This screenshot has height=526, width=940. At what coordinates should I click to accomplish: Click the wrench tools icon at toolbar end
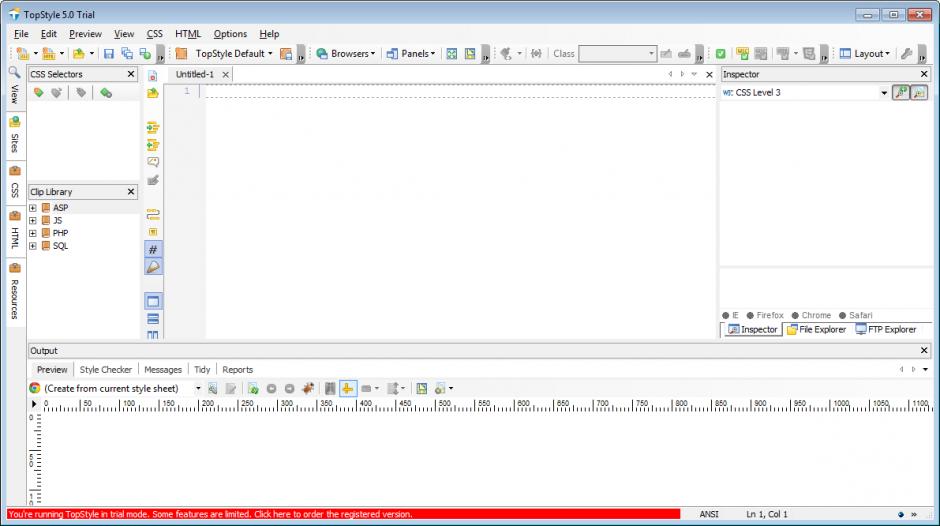click(906, 54)
